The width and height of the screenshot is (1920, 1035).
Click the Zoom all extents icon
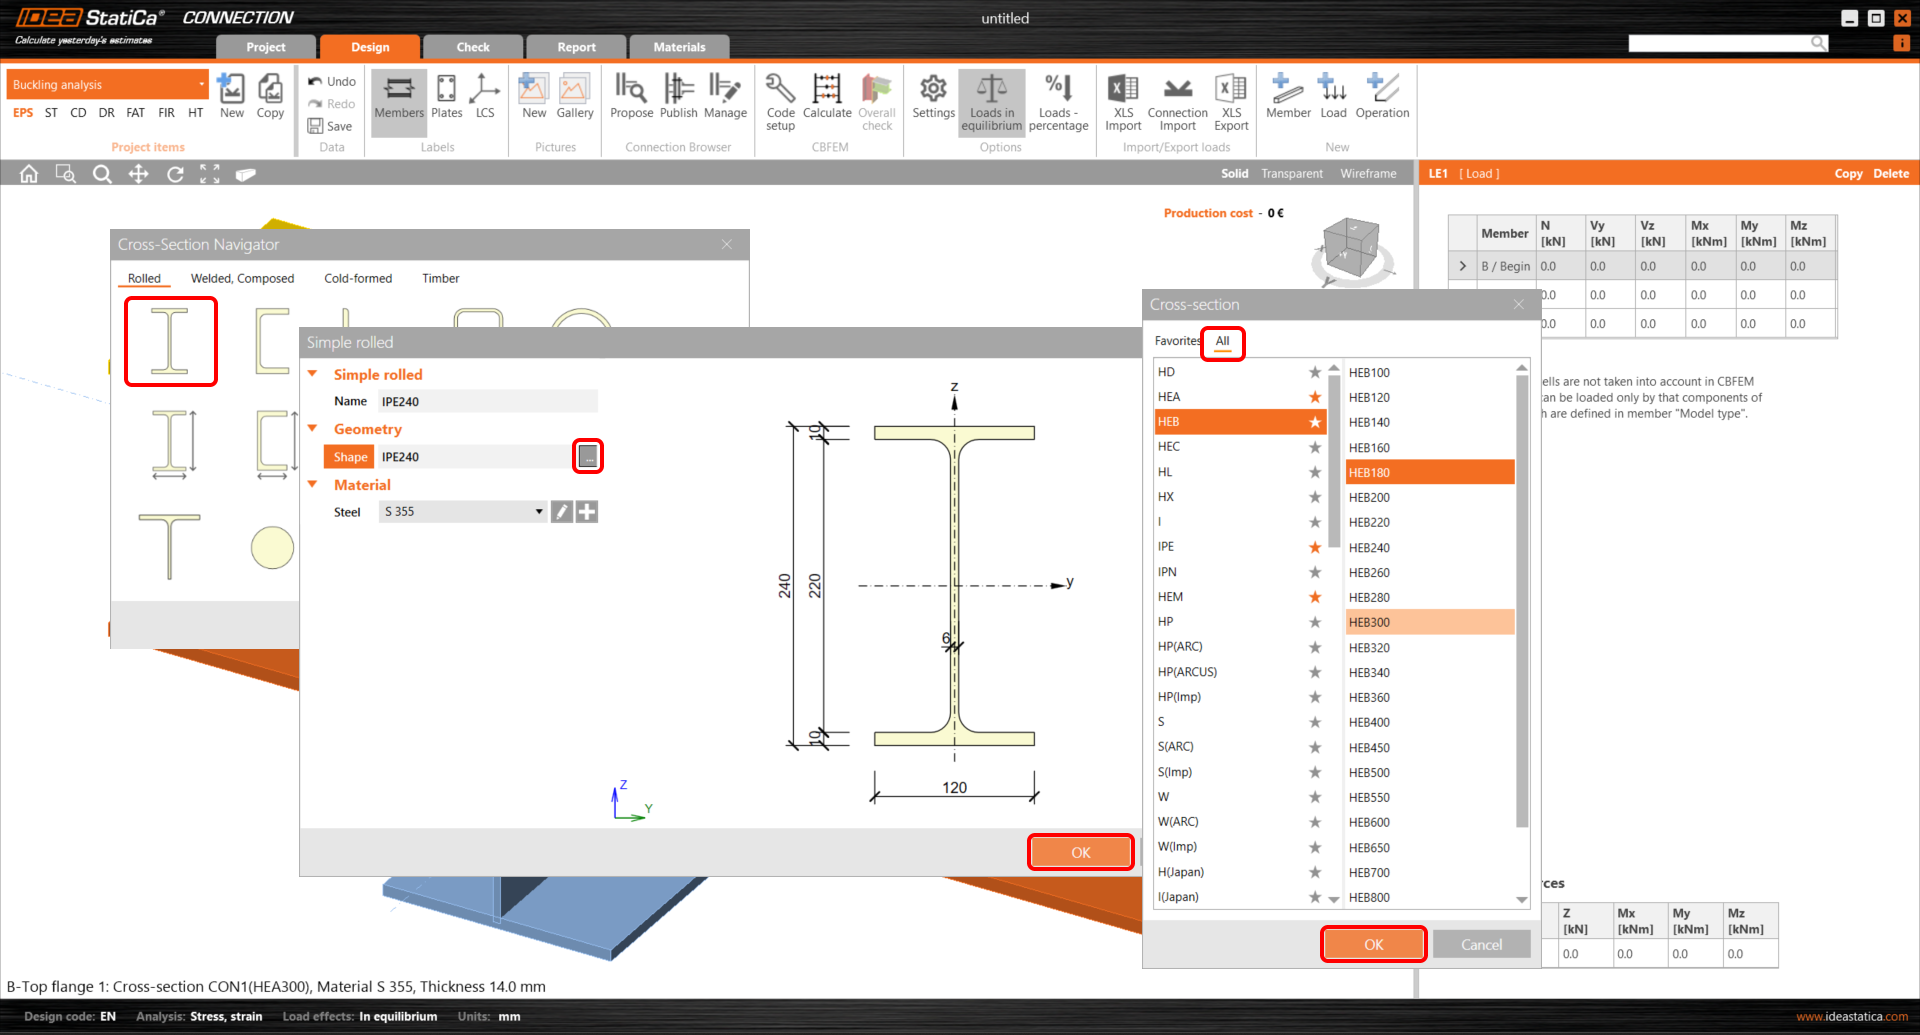[x=210, y=174]
